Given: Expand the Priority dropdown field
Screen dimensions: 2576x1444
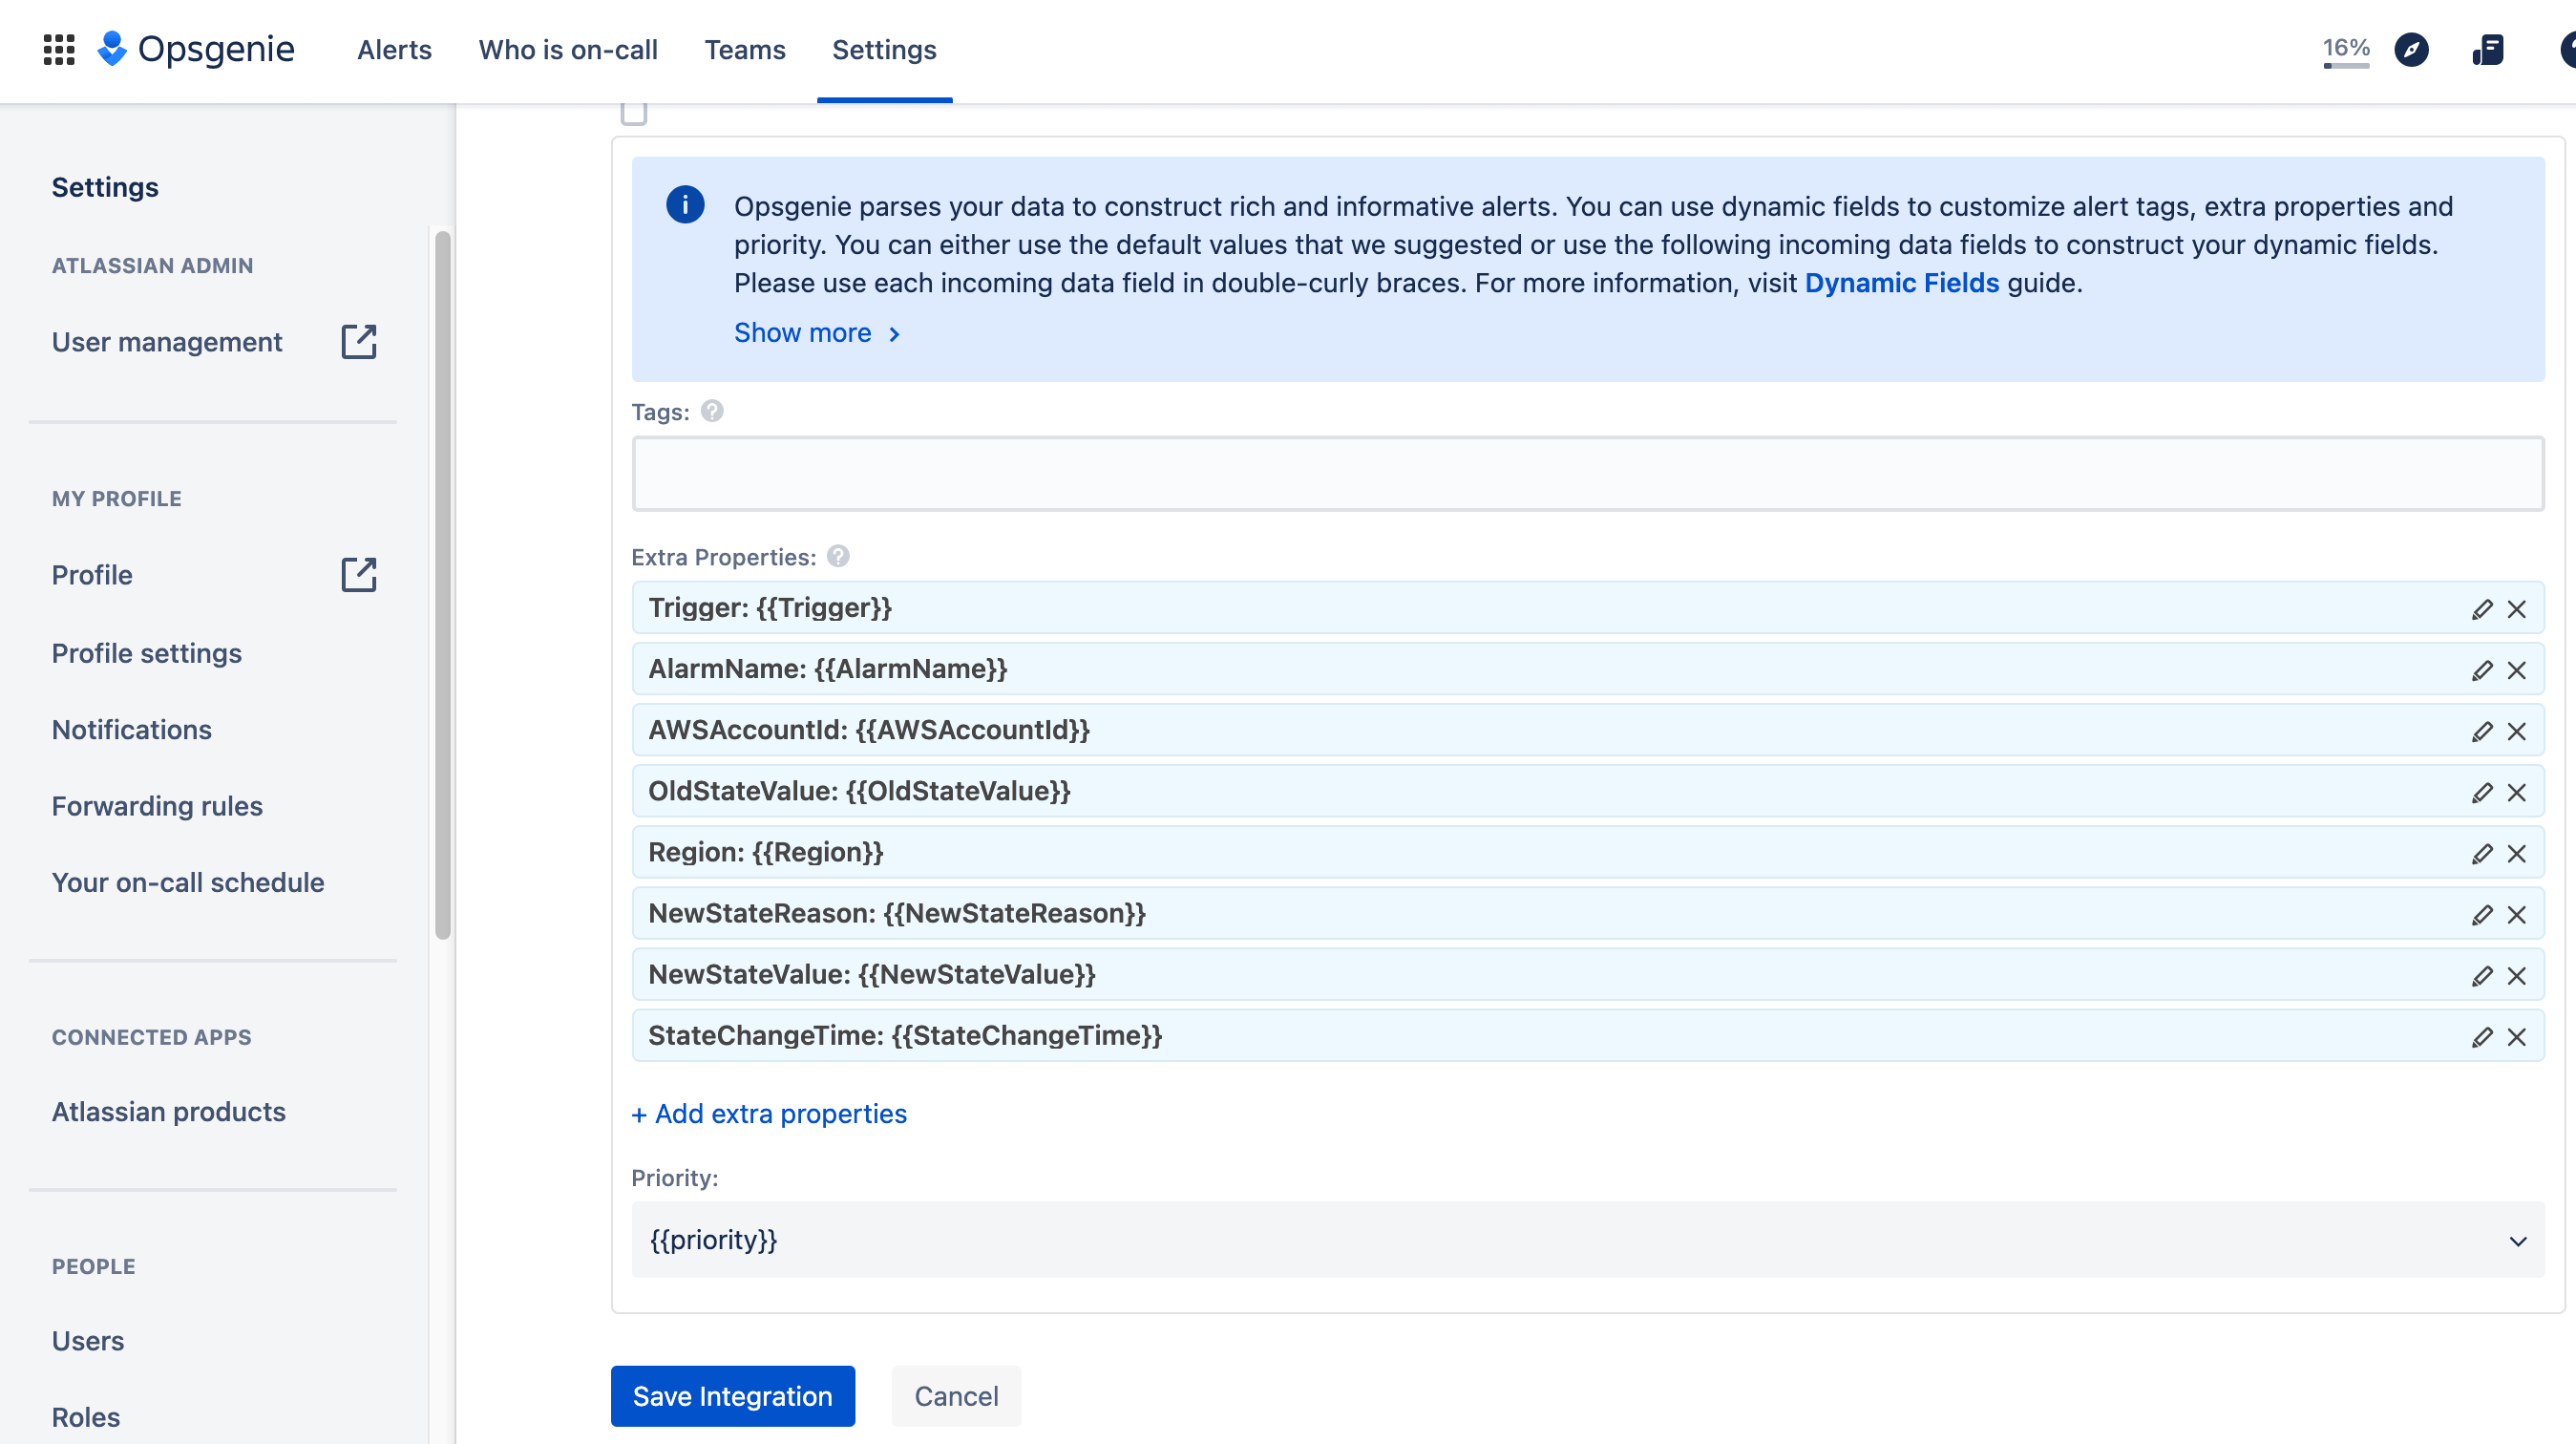Looking at the screenshot, I should click(2520, 1239).
